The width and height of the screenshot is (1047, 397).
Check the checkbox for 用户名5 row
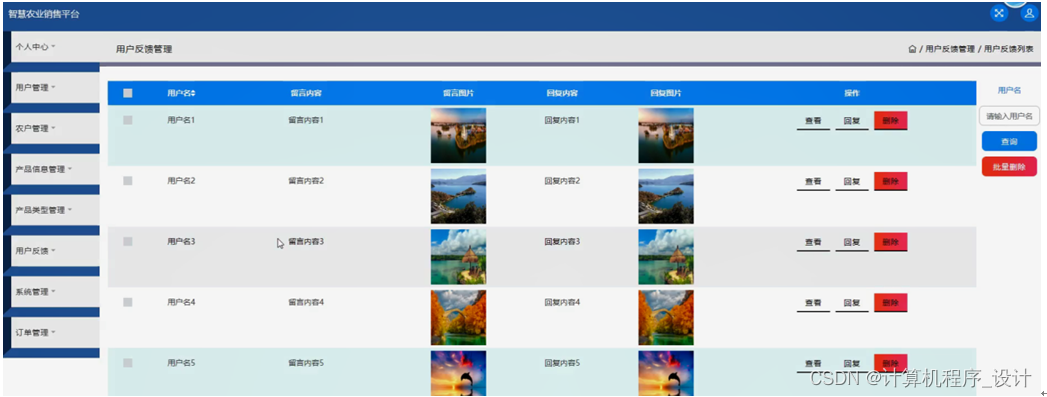pyautogui.click(x=128, y=363)
